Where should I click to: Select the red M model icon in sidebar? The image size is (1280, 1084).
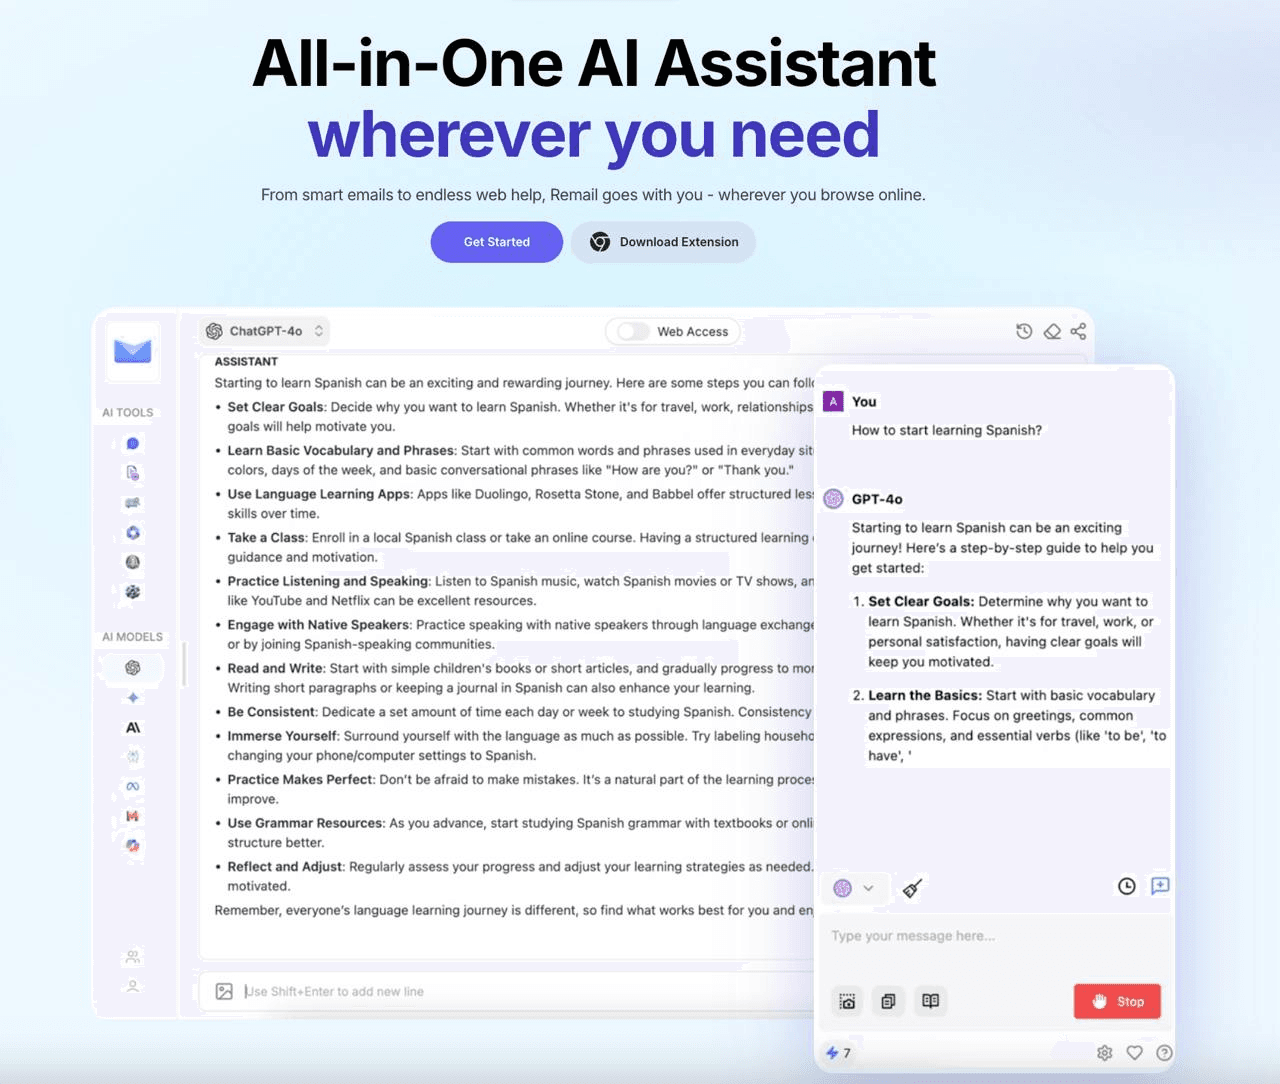[132, 816]
